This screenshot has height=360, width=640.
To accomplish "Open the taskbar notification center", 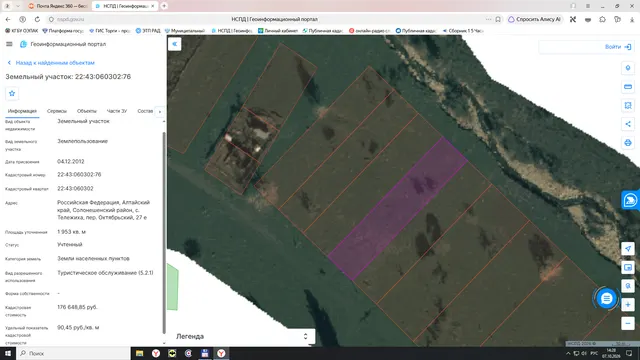I will tap(629, 353).
